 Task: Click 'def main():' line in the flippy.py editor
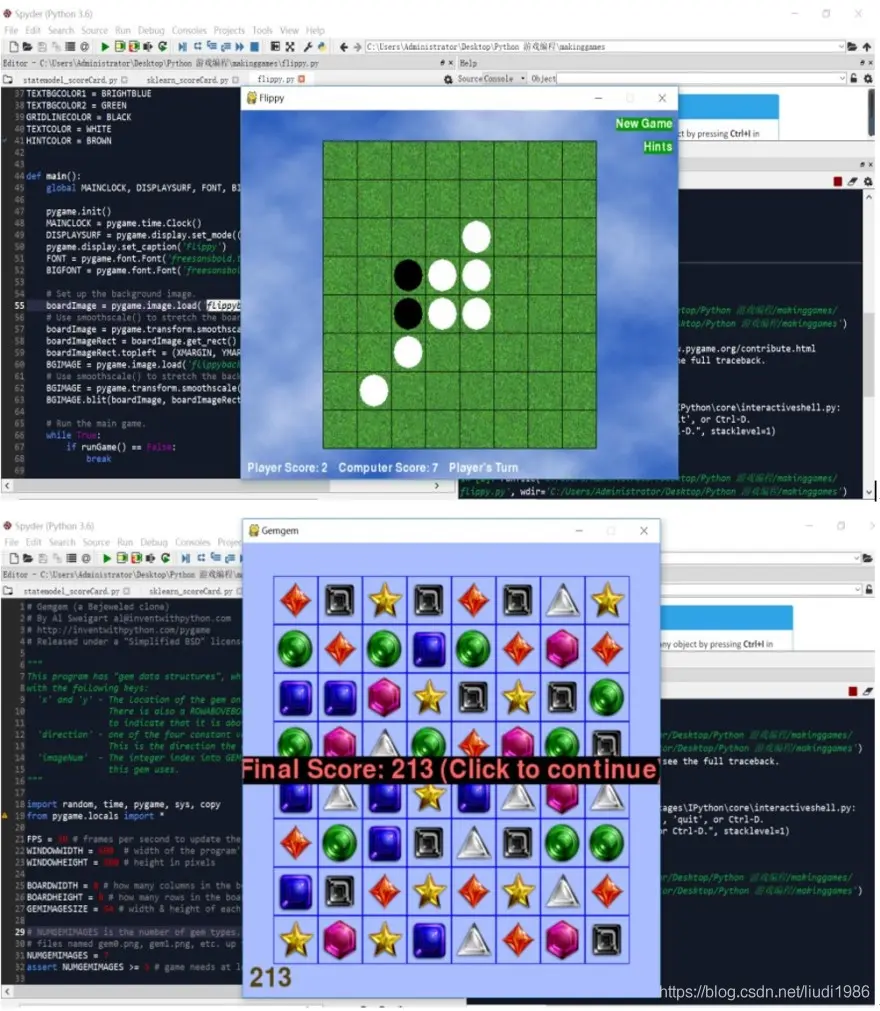point(54,176)
